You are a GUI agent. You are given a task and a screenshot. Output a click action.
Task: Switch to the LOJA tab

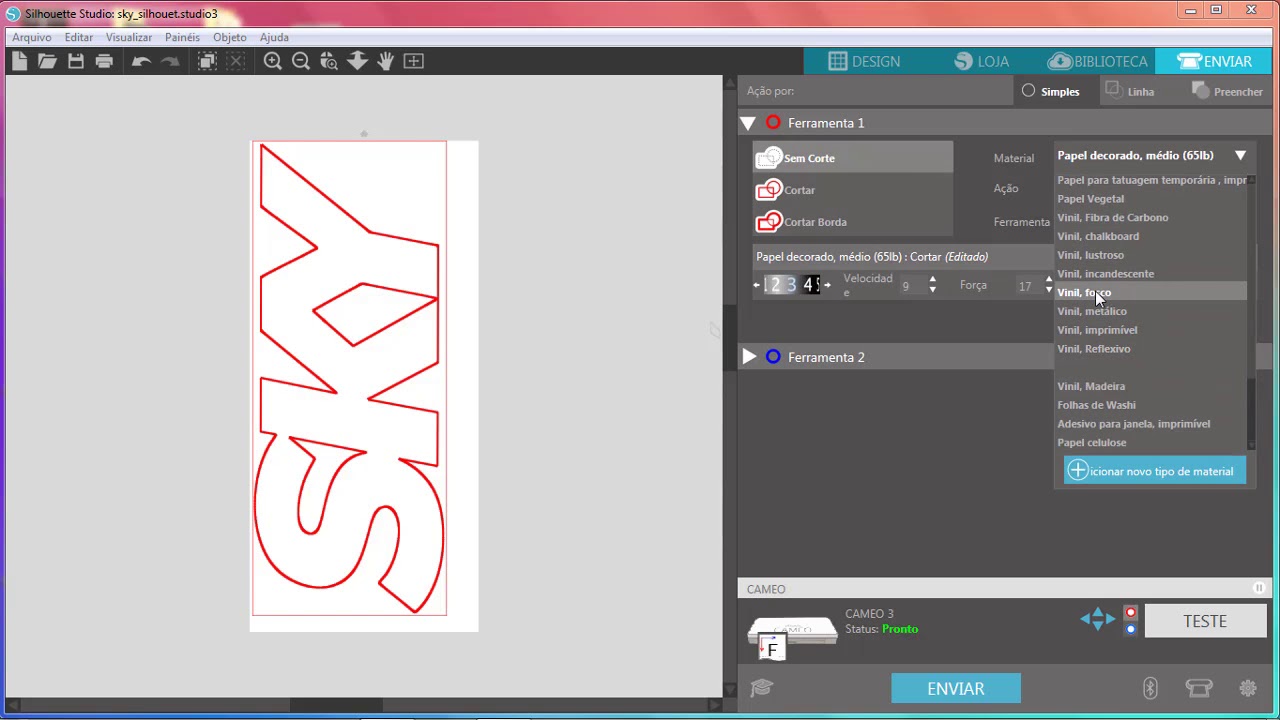[981, 61]
